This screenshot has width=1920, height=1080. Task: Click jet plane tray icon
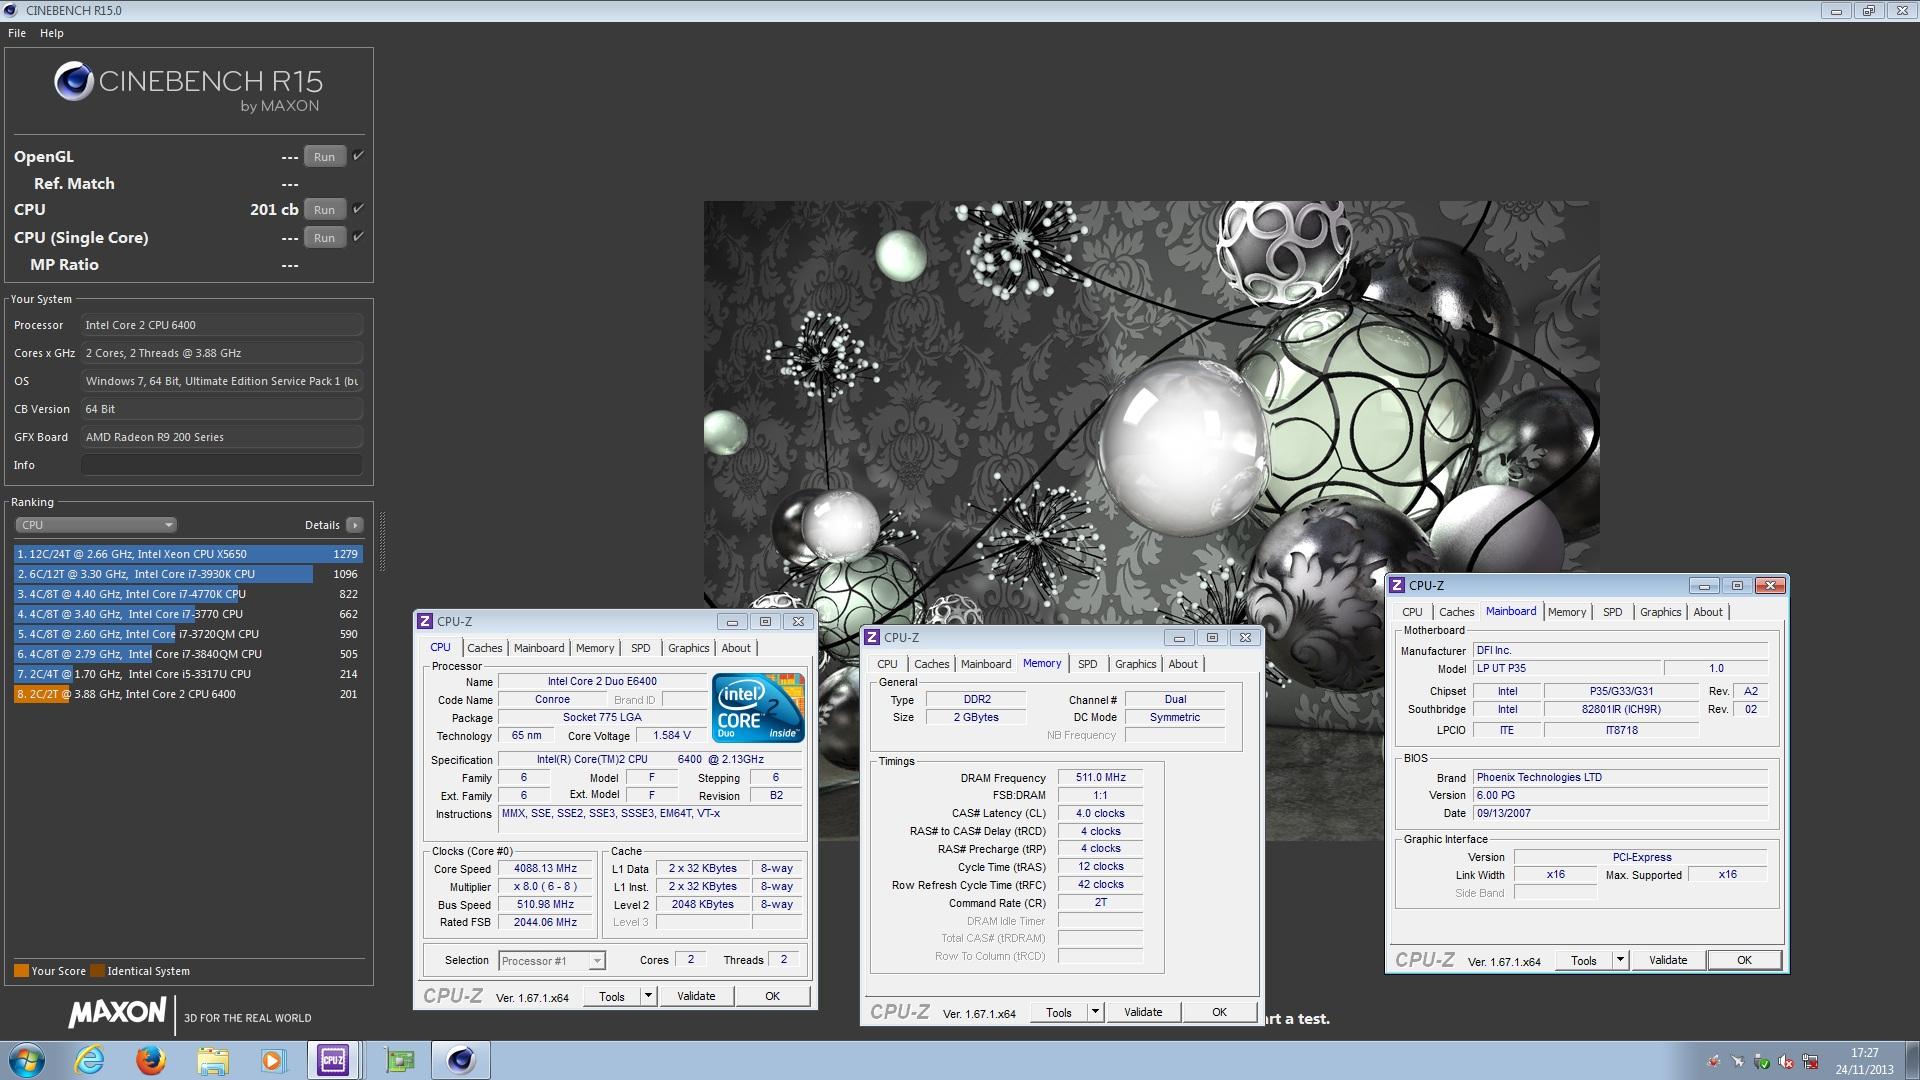(1738, 1061)
